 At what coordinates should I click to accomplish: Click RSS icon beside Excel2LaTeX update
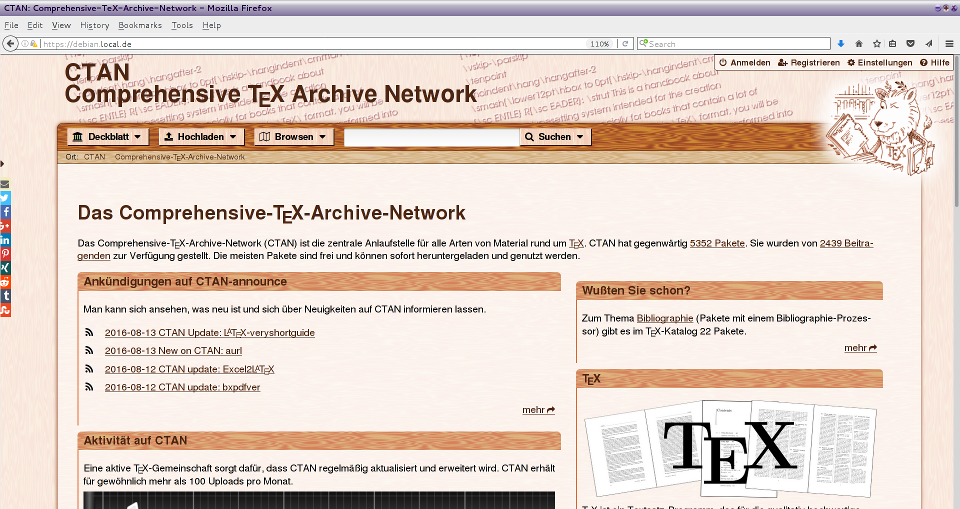tap(89, 369)
